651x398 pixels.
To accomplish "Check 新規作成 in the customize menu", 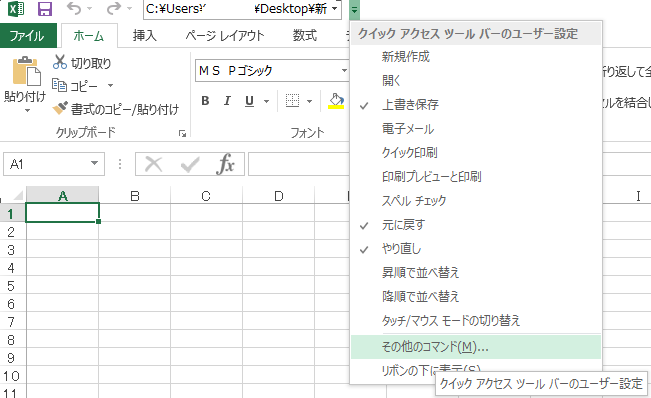I will [x=476, y=56].
